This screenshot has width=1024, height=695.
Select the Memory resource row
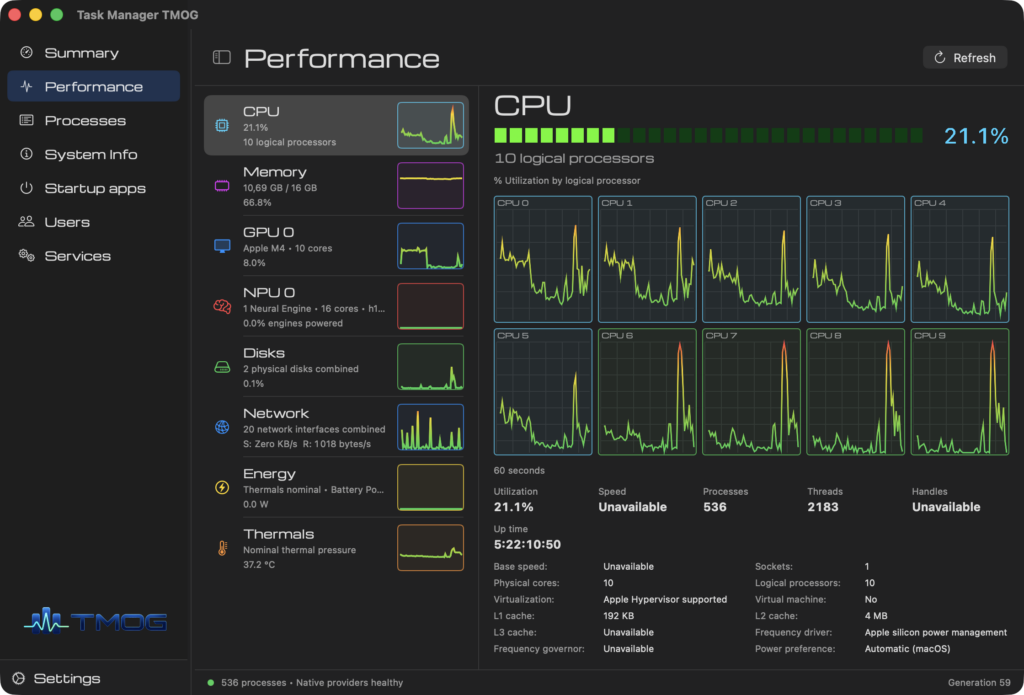pos(336,186)
